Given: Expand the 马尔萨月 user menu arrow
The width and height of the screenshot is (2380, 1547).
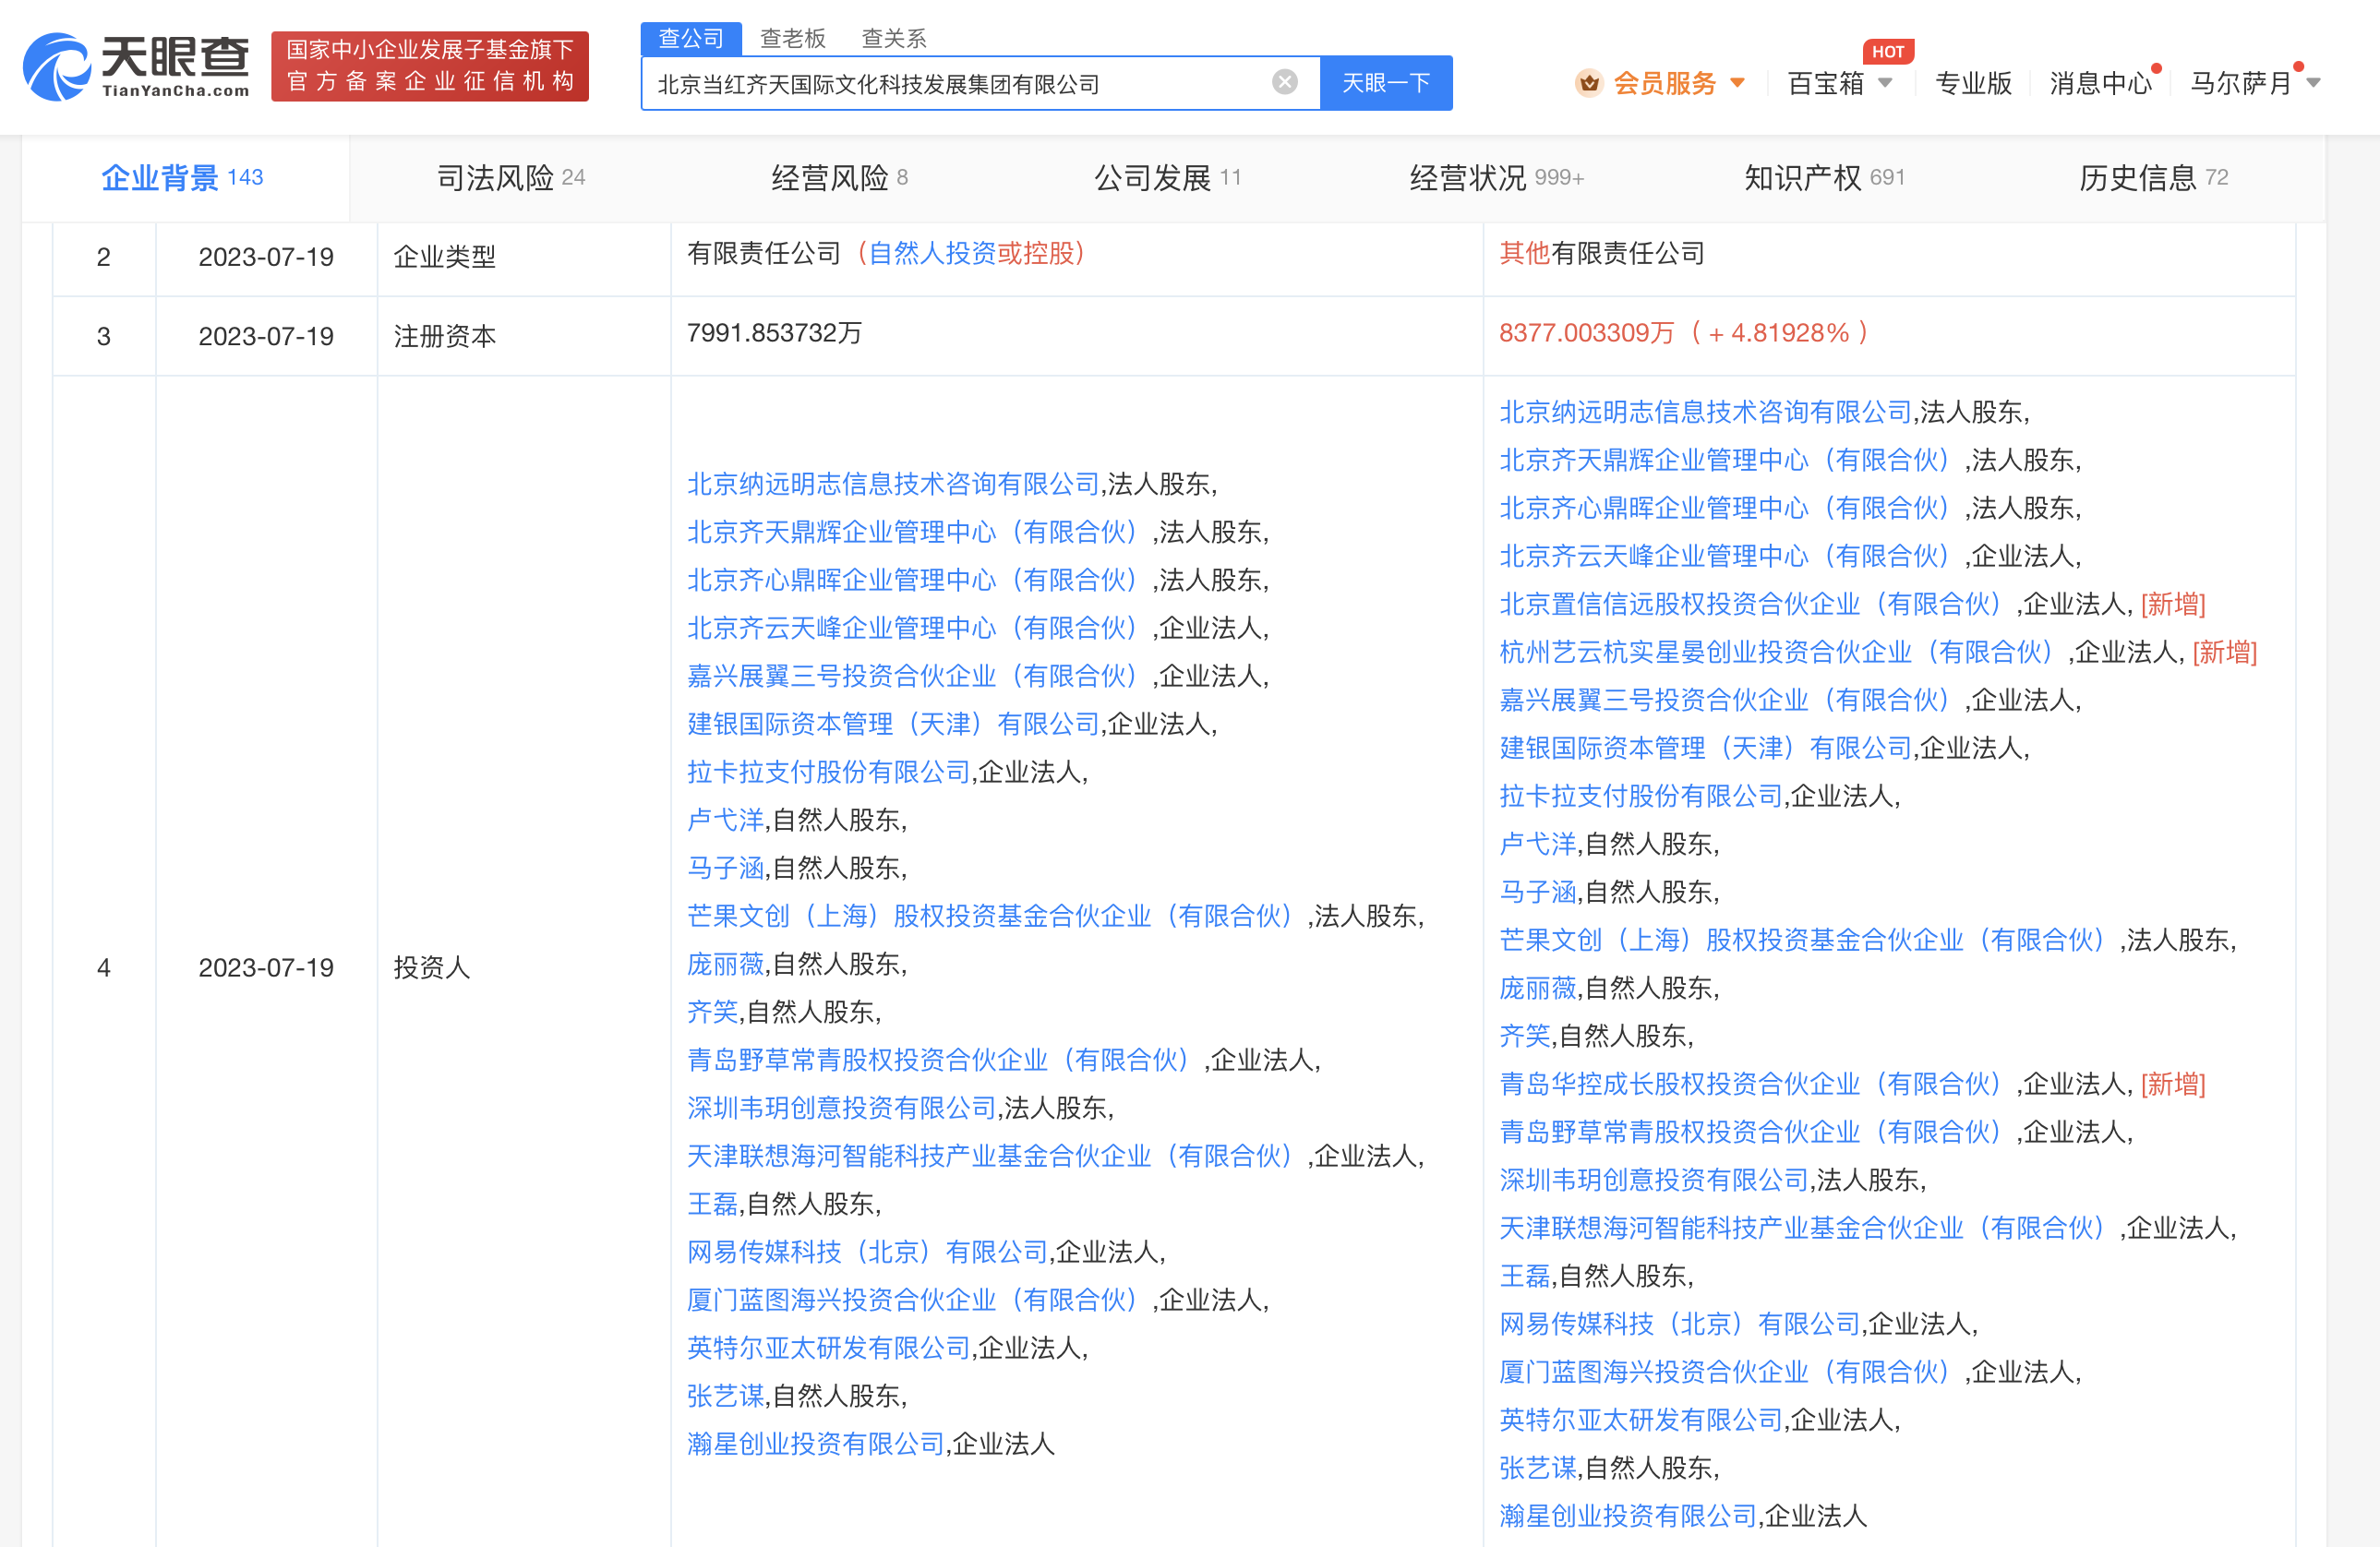Looking at the screenshot, I should click(x=2313, y=83).
